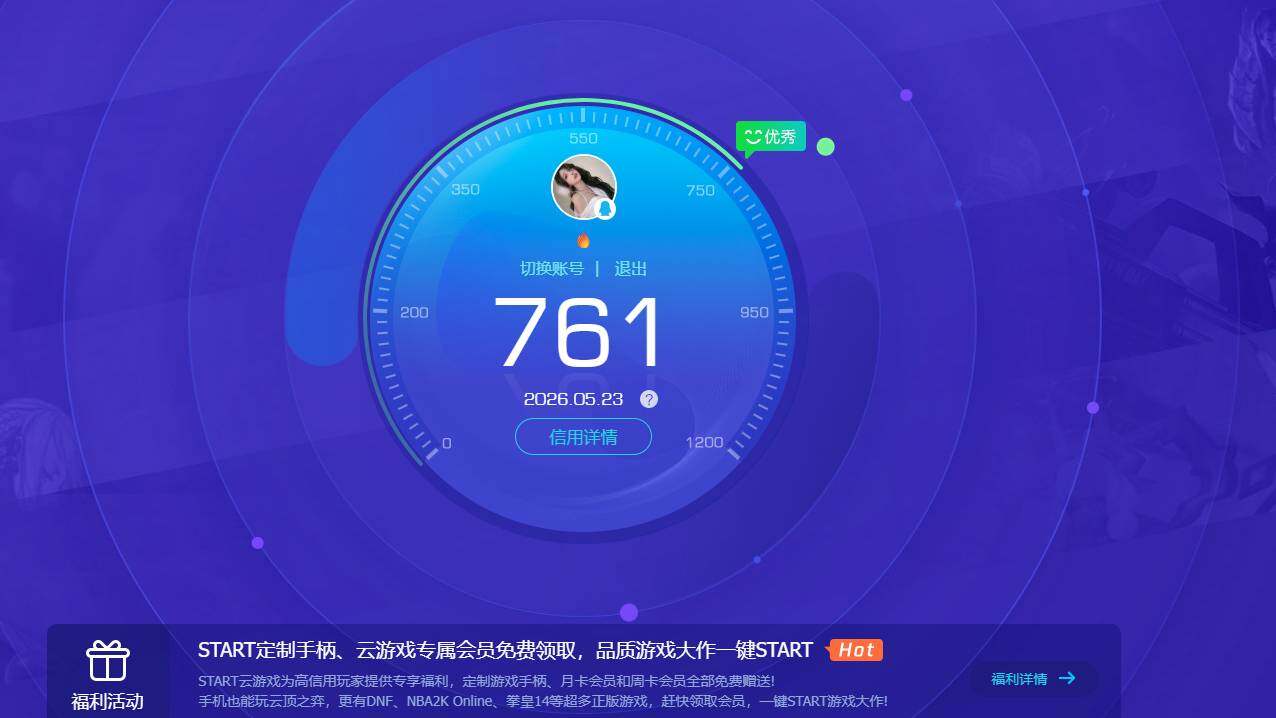The image size is (1276, 718).
Task: Click the user profile avatar photo
Action: (584, 187)
